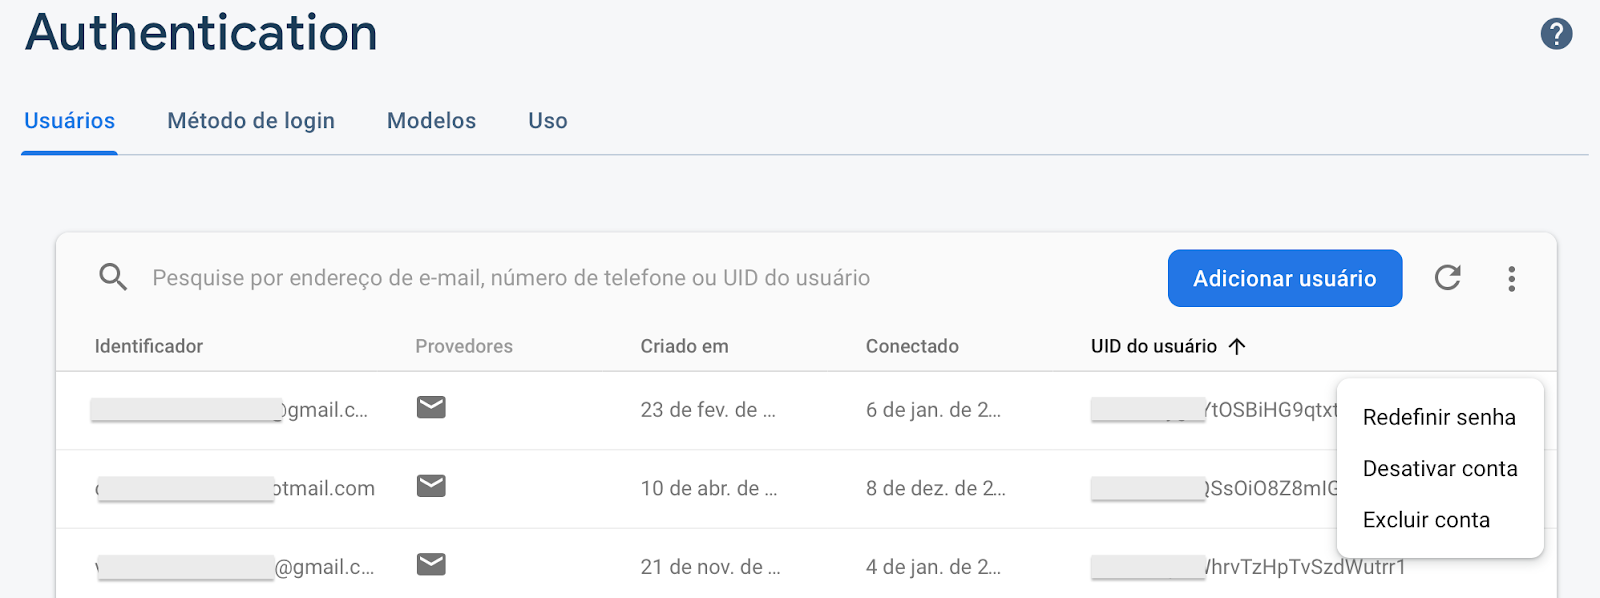Open the help question mark icon
Image resolution: width=1600 pixels, height=598 pixels.
tap(1556, 34)
